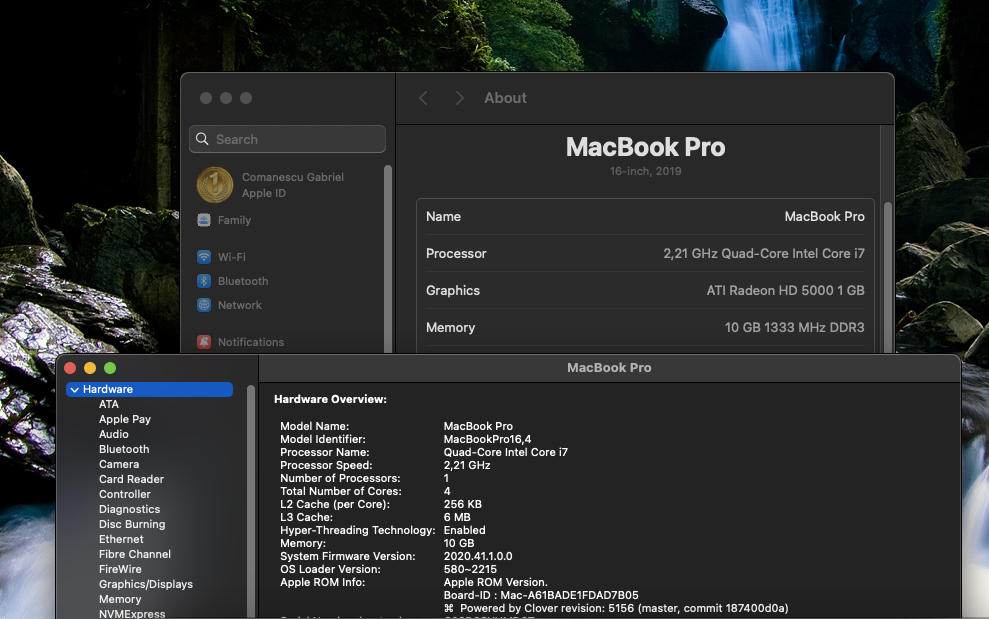Click the Model Identifier value MacBookPro16,4
Screen dimensions: 989x619
pyautogui.click(x=487, y=439)
